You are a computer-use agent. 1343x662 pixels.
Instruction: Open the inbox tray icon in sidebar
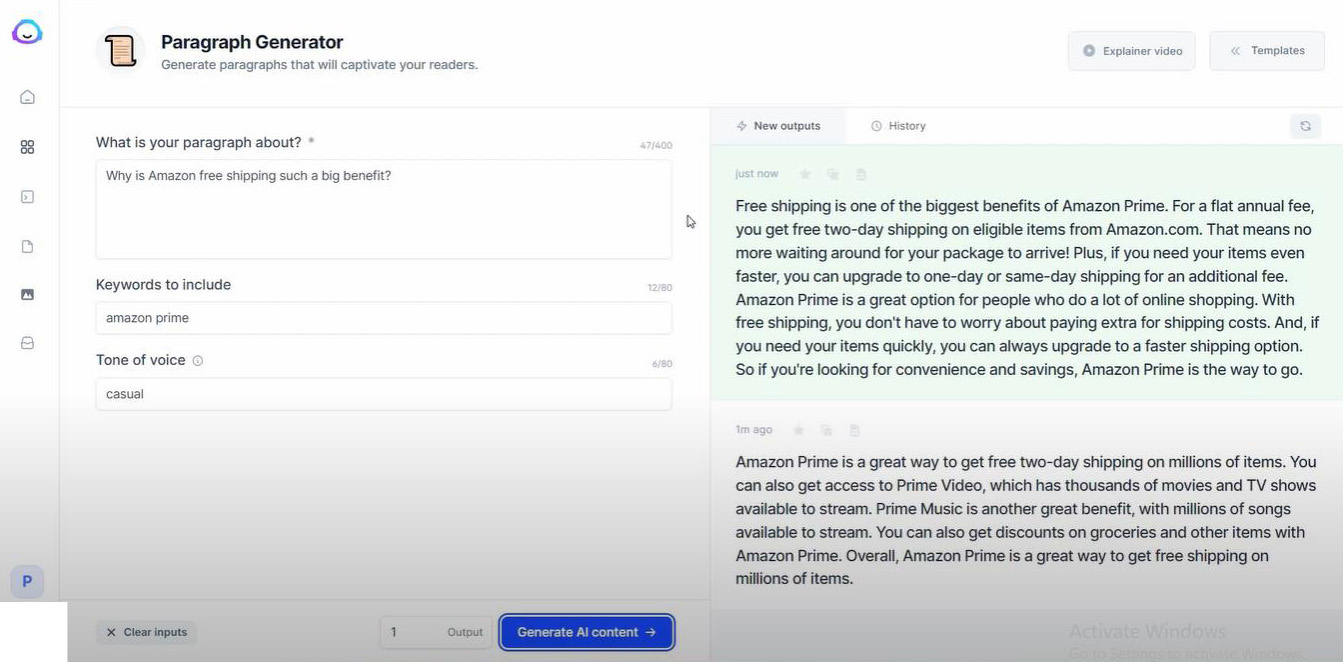pos(27,343)
